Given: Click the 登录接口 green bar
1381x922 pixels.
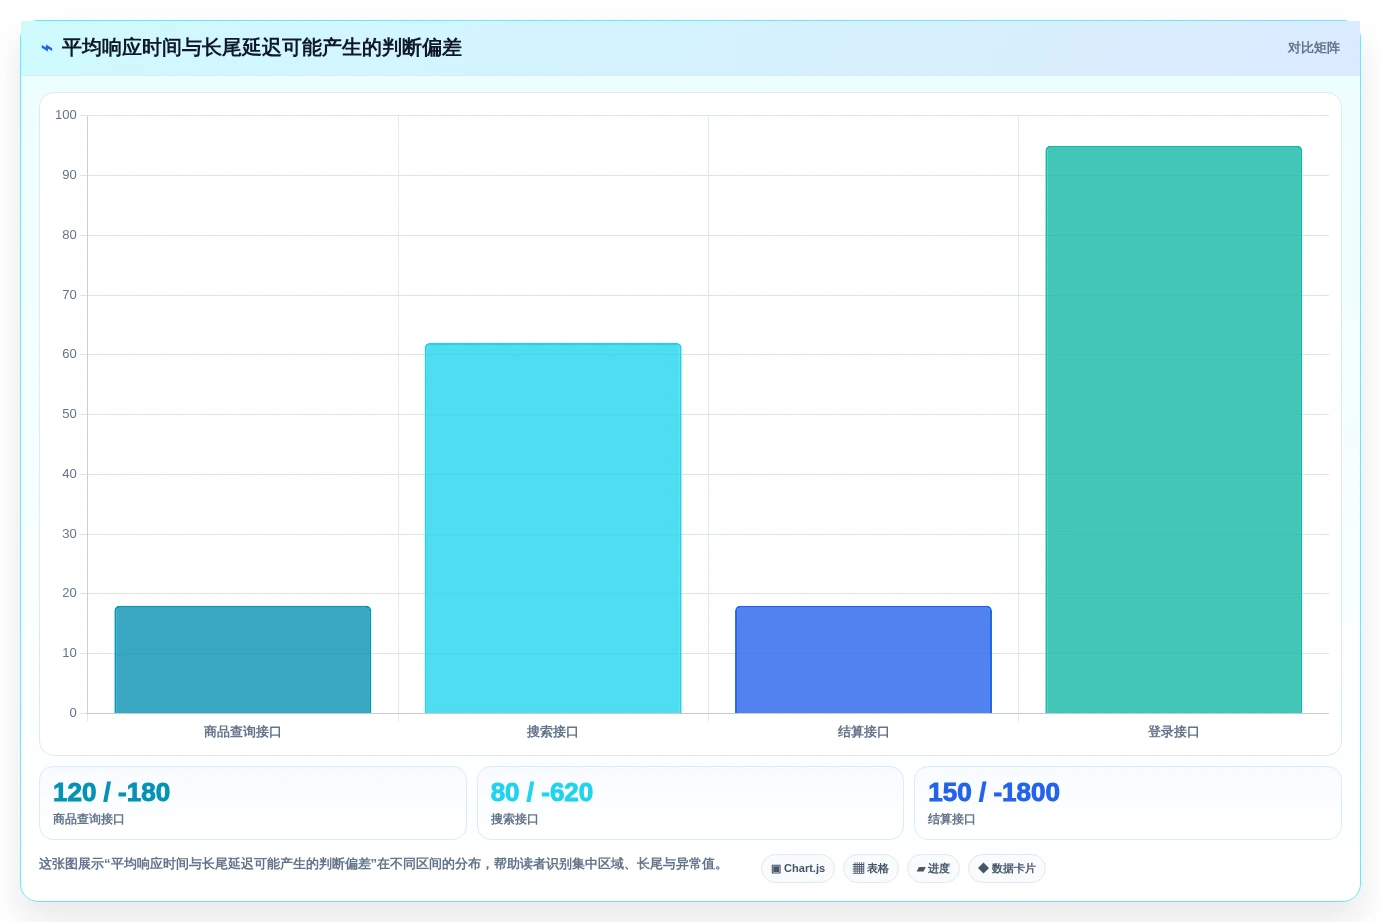Looking at the screenshot, I should (x=1174, y=430).
